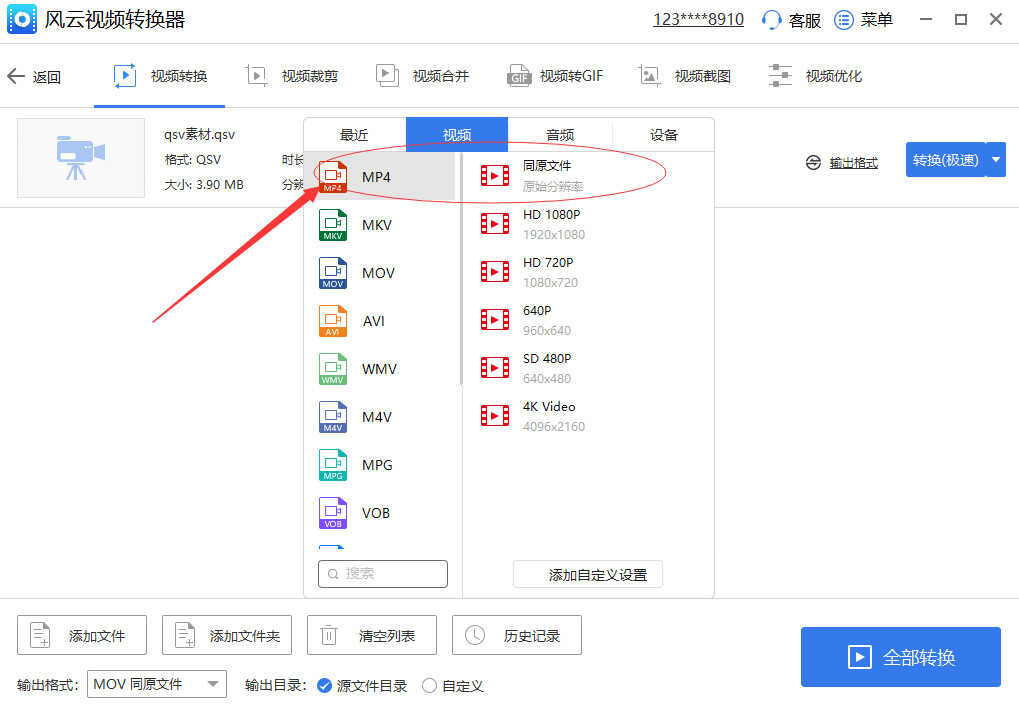This screenshot has height=712, width=1019.
Task: Pick the MPG format icon
Action: pos(333,465)
